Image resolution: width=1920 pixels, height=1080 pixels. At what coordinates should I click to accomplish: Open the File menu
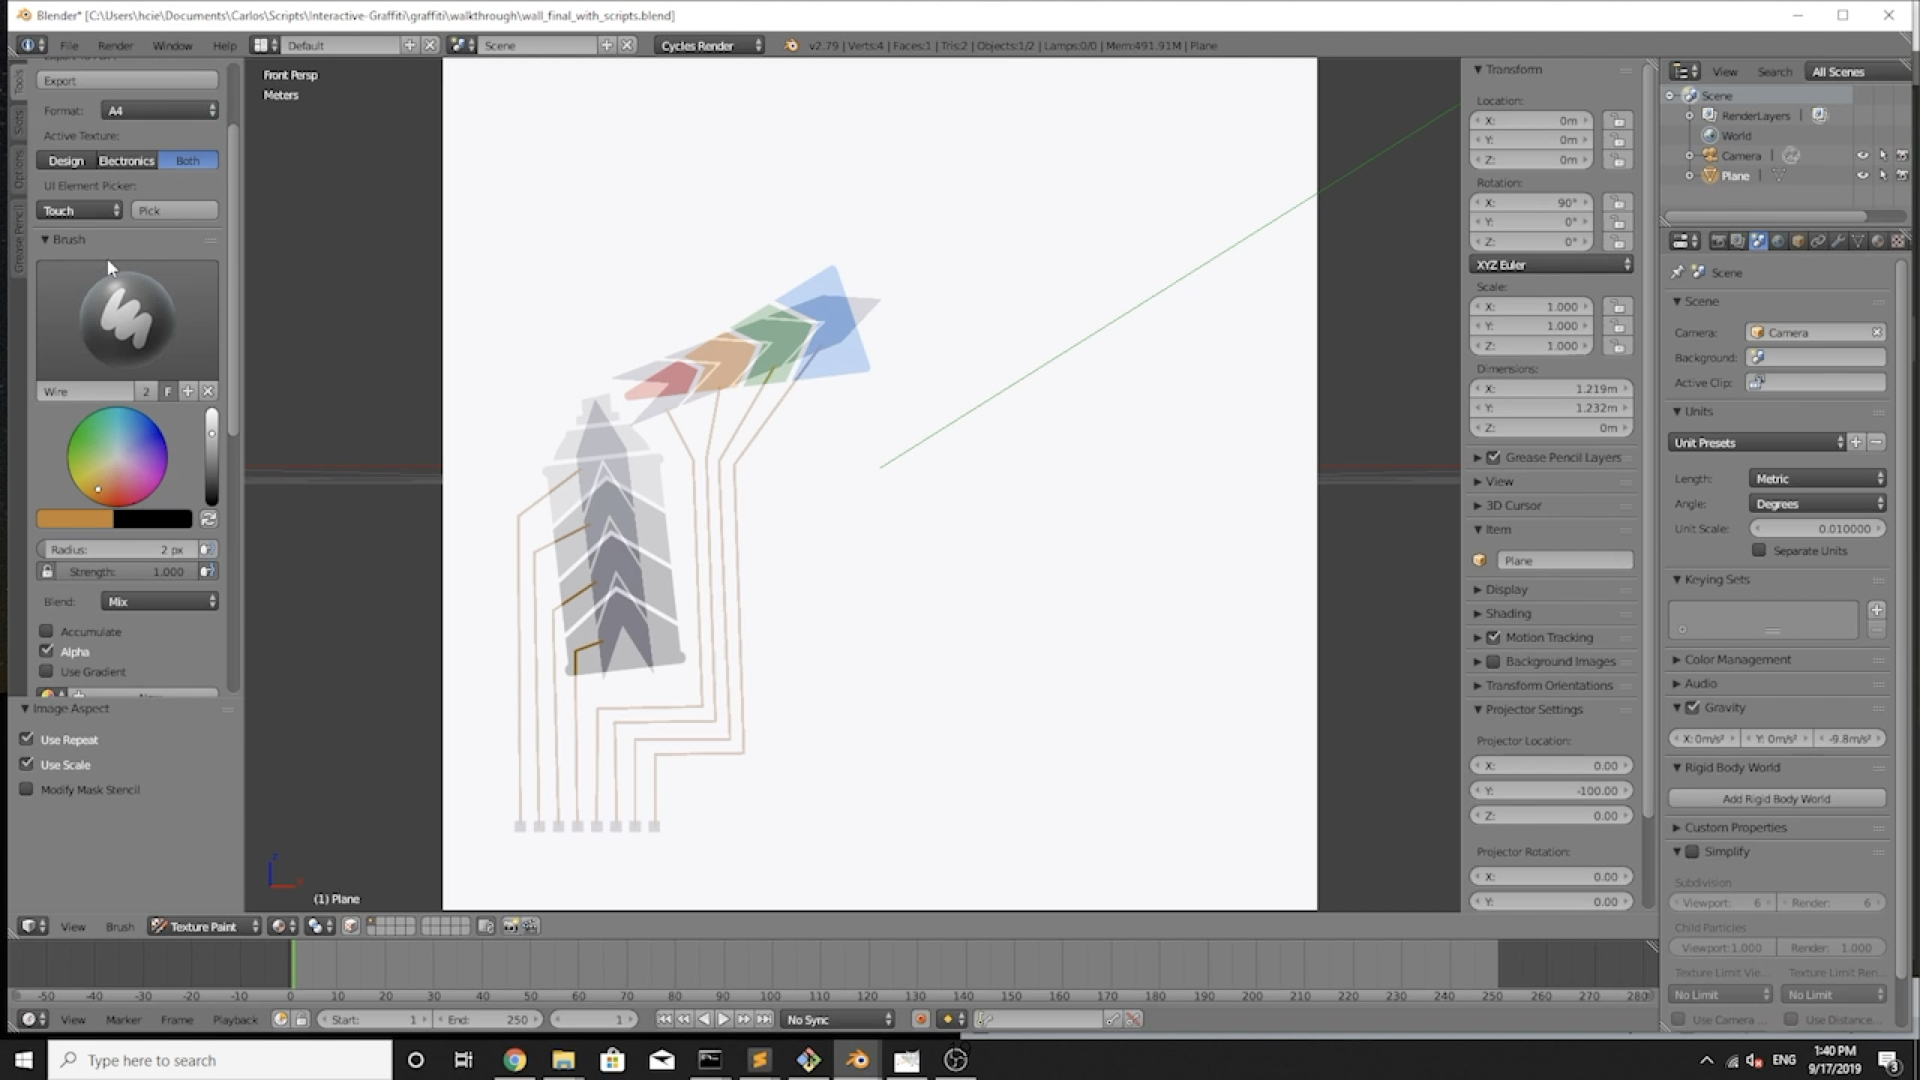69,45
